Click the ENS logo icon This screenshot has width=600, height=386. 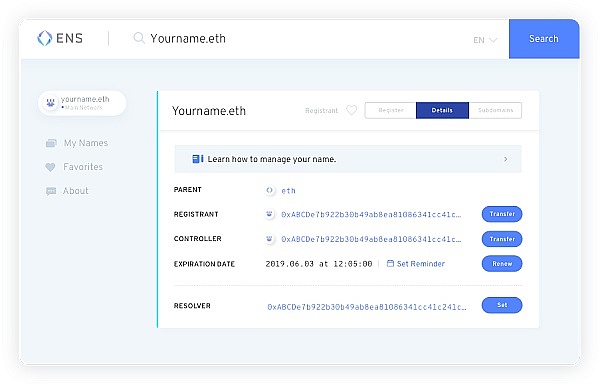(44, 38)
